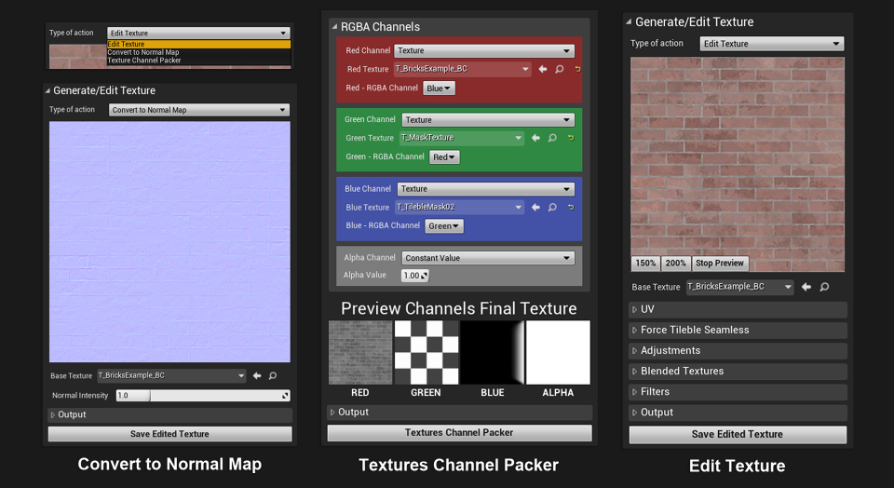Reset the Red Texture to default
This screenshot has height=488, width=894.
click(577, 69)
